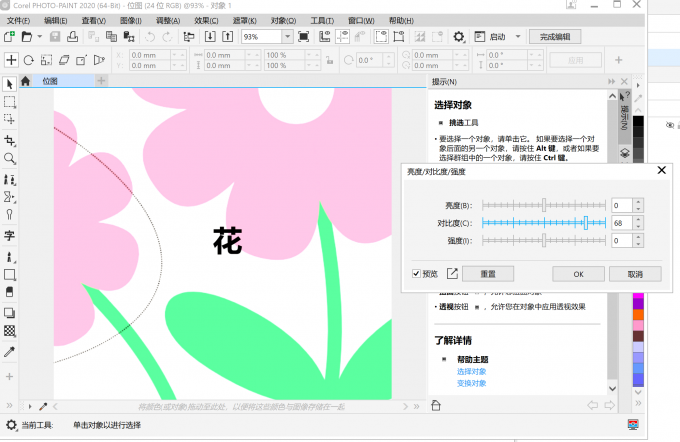Adjust 强度 intensity value stepper
680x442 pixels.
pyautogui.click(x=638, y=241)
